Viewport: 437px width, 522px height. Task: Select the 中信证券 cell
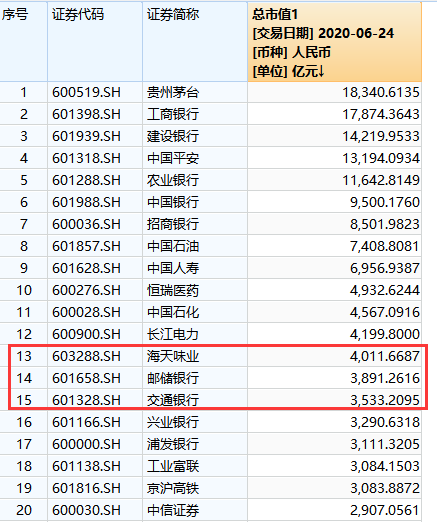195,510
